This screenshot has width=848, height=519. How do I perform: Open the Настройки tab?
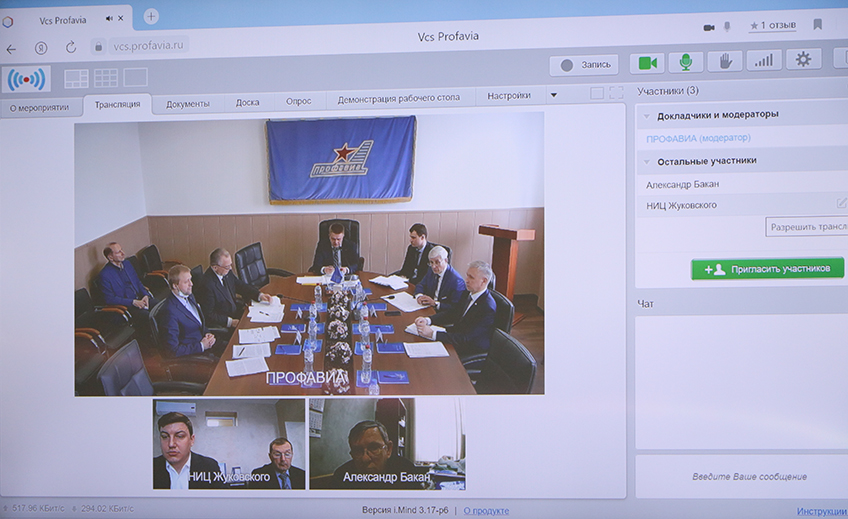point(509,96)
